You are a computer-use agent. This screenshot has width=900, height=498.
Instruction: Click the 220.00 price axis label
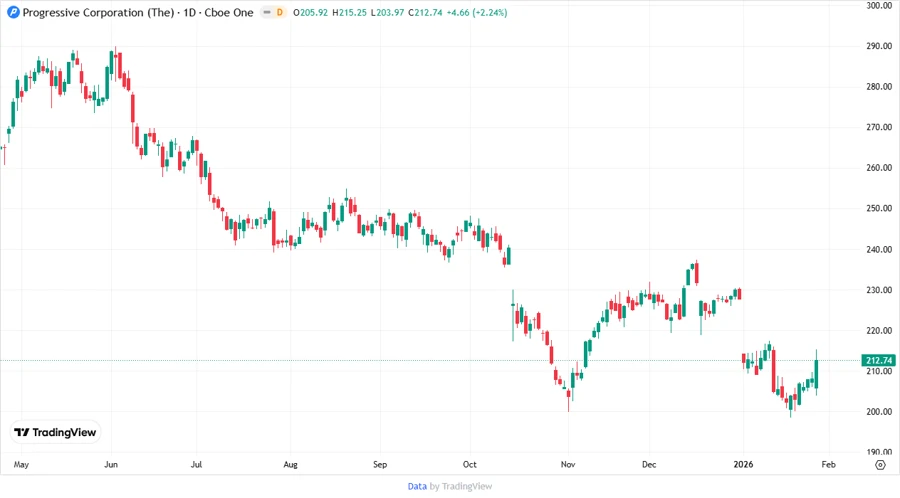coord(879,330)
